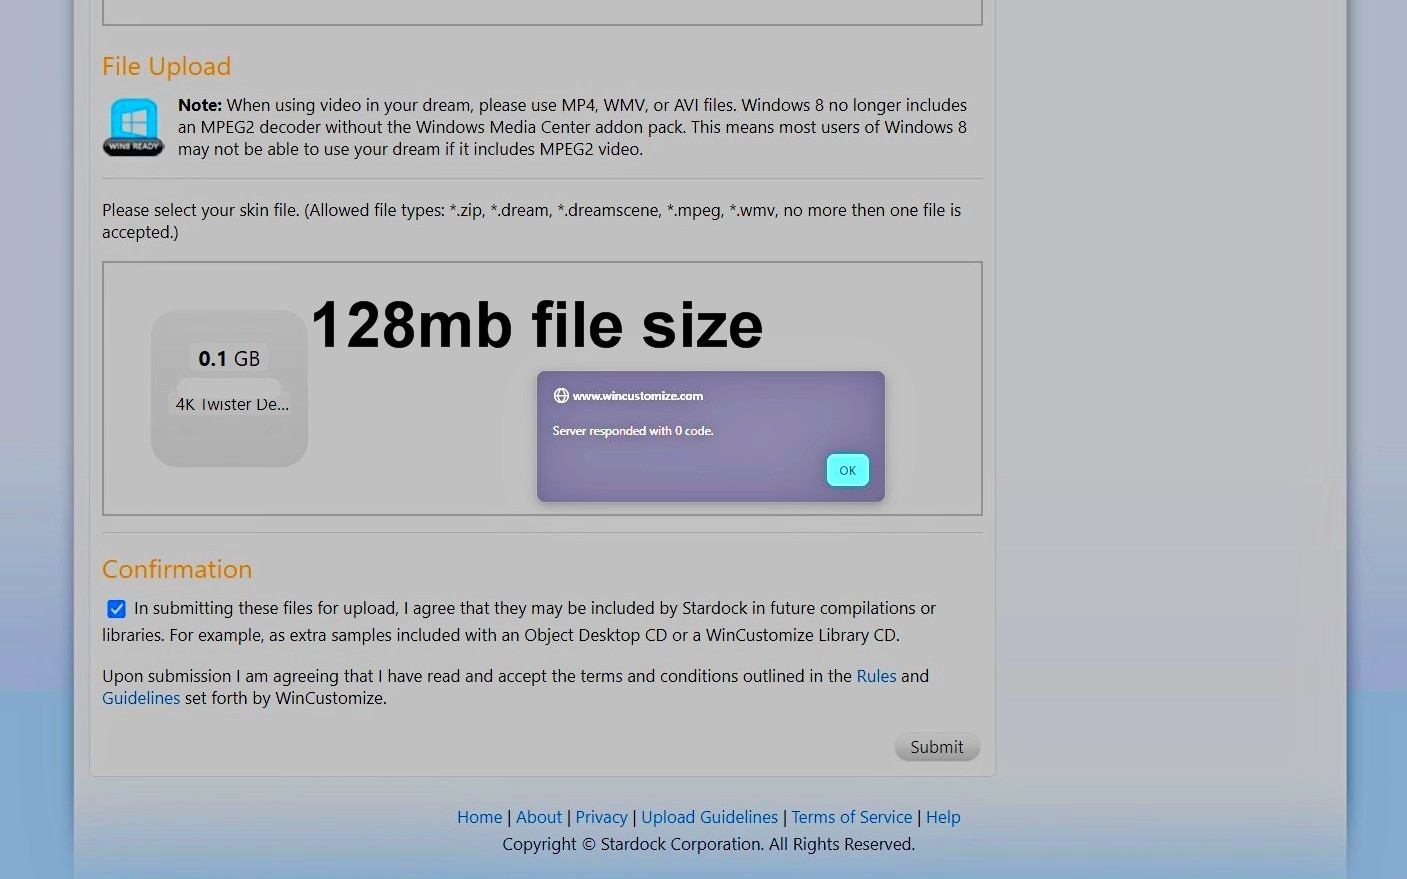1407x879 pixels.
Task: Go to Home in the footer
Action: (x=479, y=817)
